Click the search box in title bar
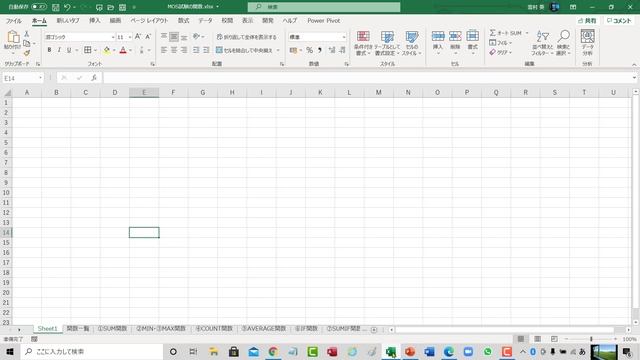Viewport: 640px width, 360px height. tap(324, 7)
